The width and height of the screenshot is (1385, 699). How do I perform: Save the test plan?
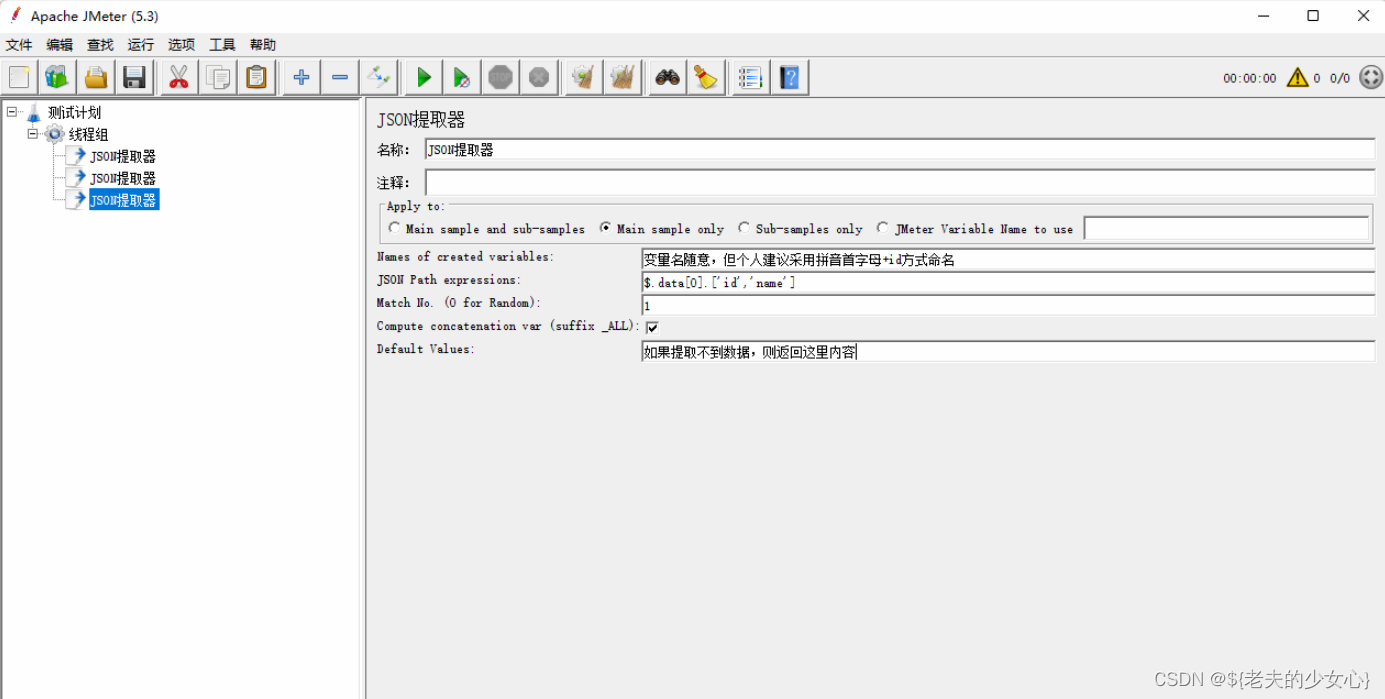tap(134, 77)
